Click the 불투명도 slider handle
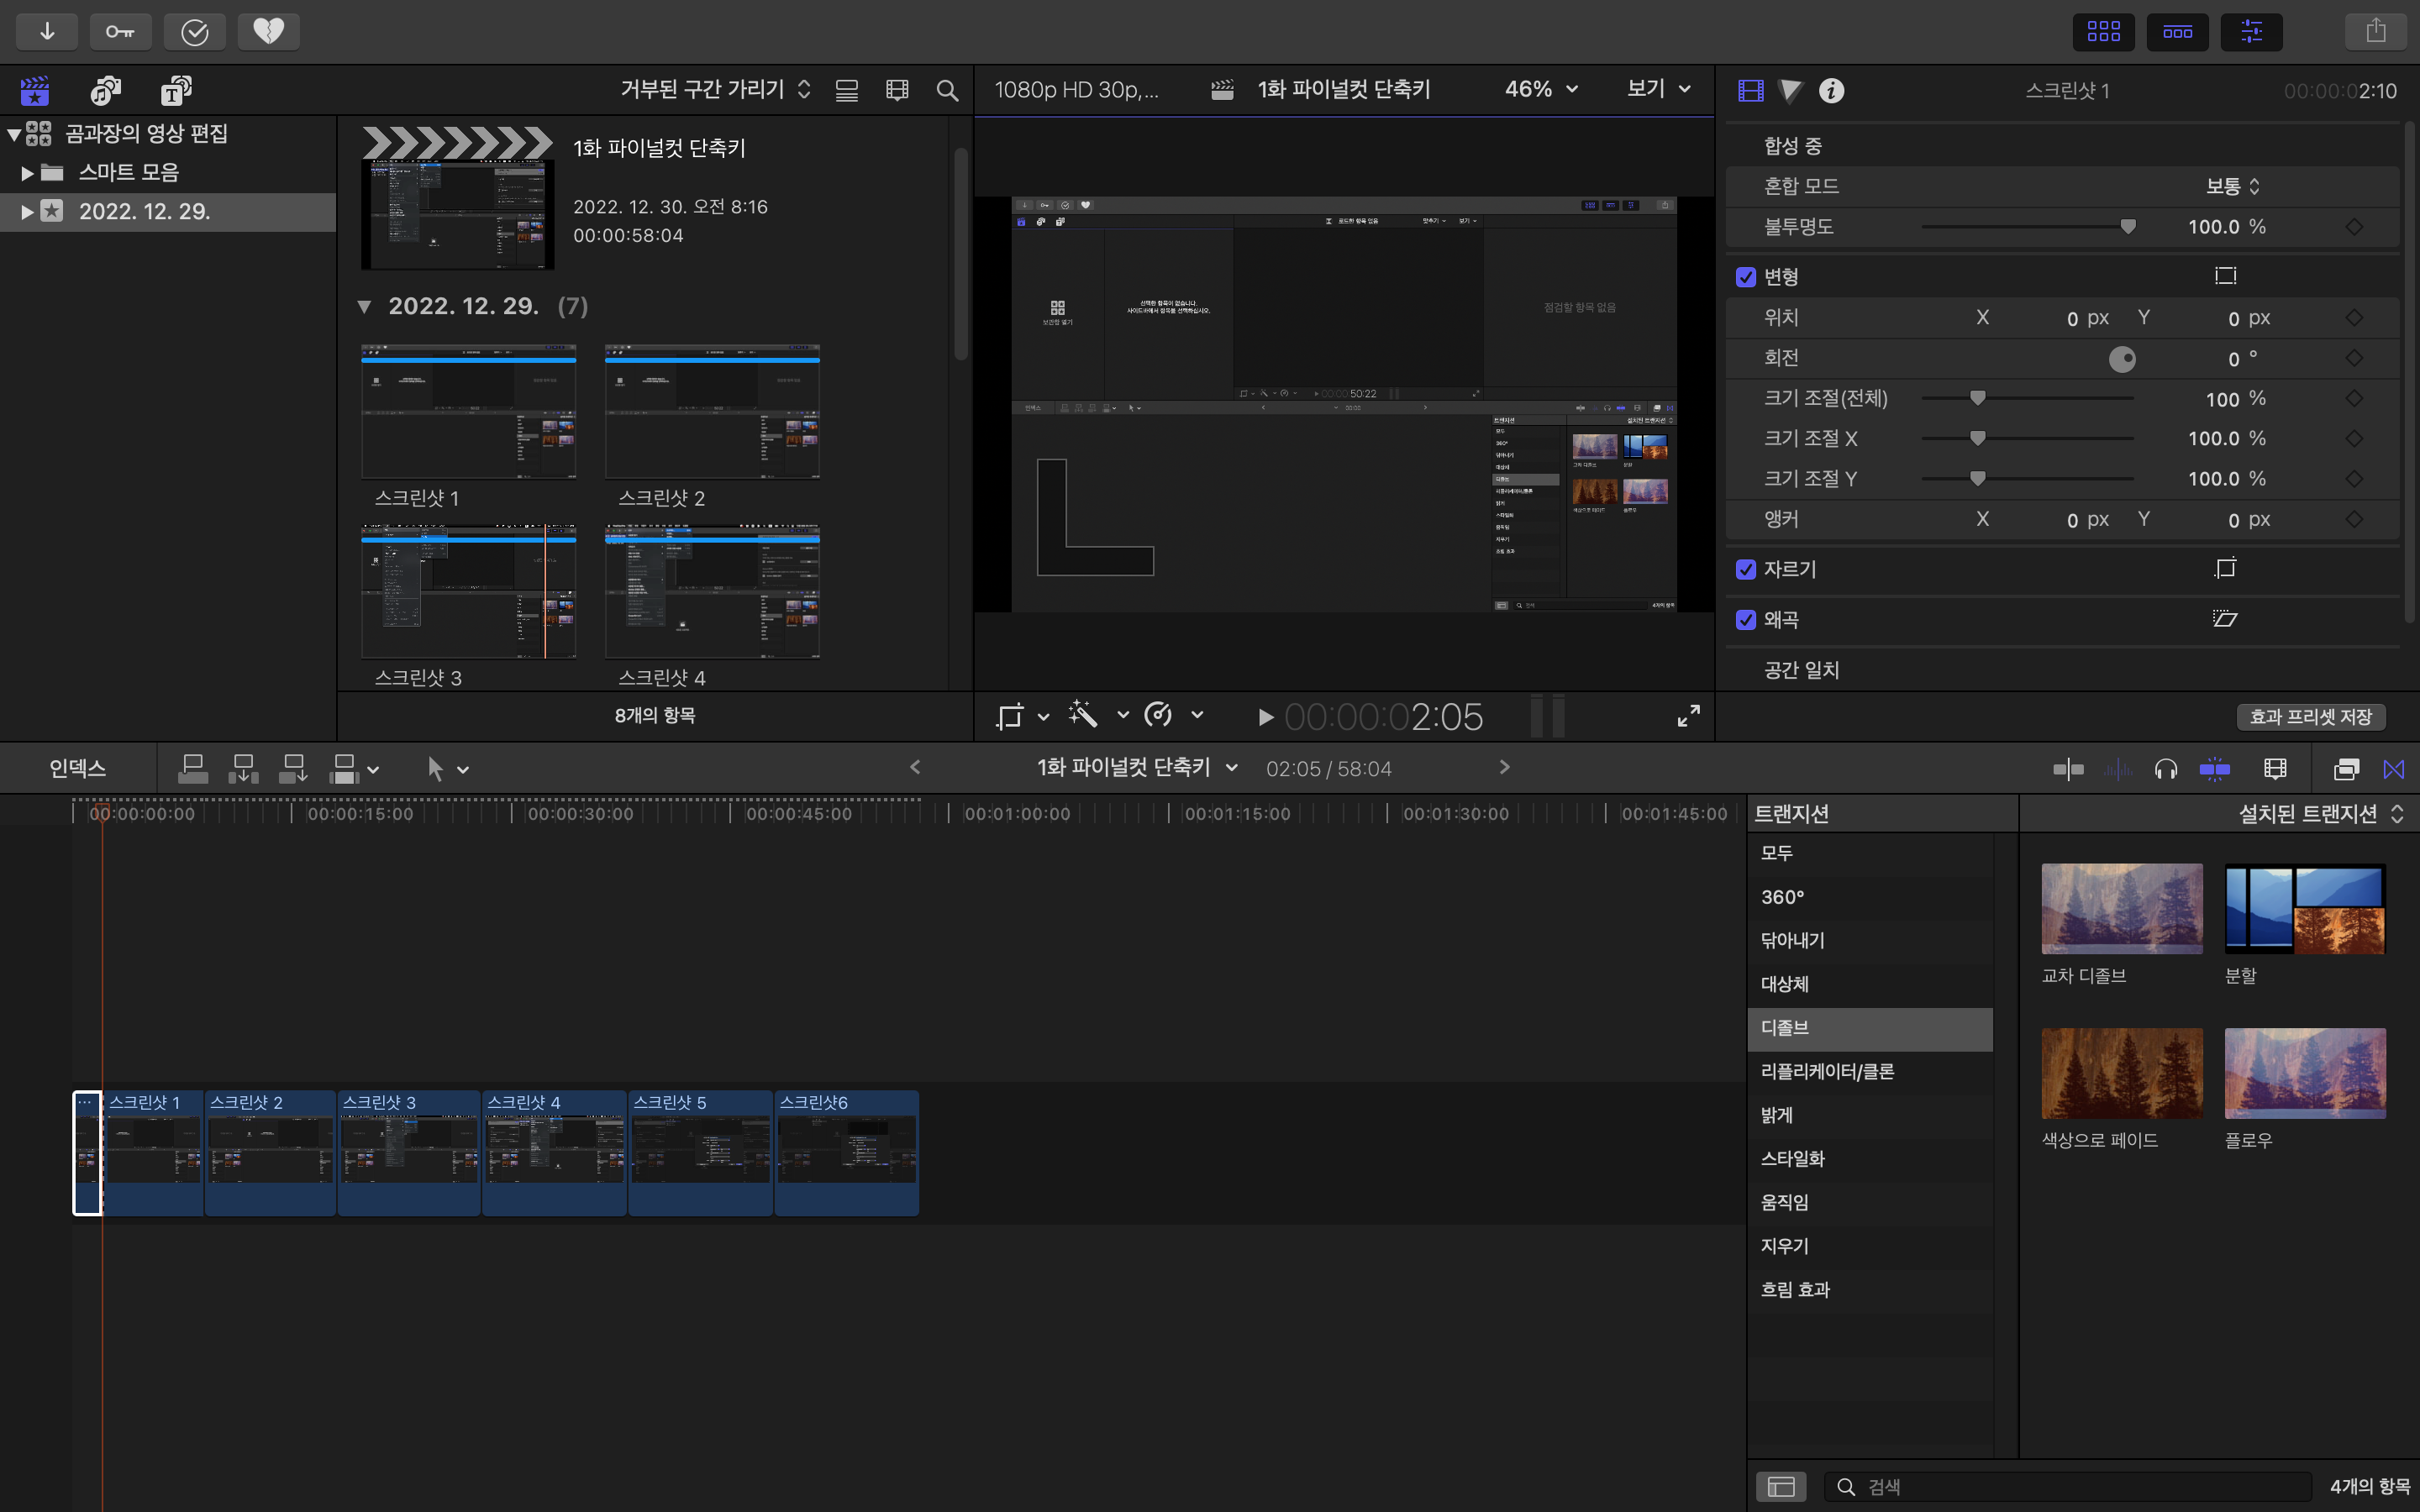The height and width of the screenshot is (1512, 2420). [2128, 227]
